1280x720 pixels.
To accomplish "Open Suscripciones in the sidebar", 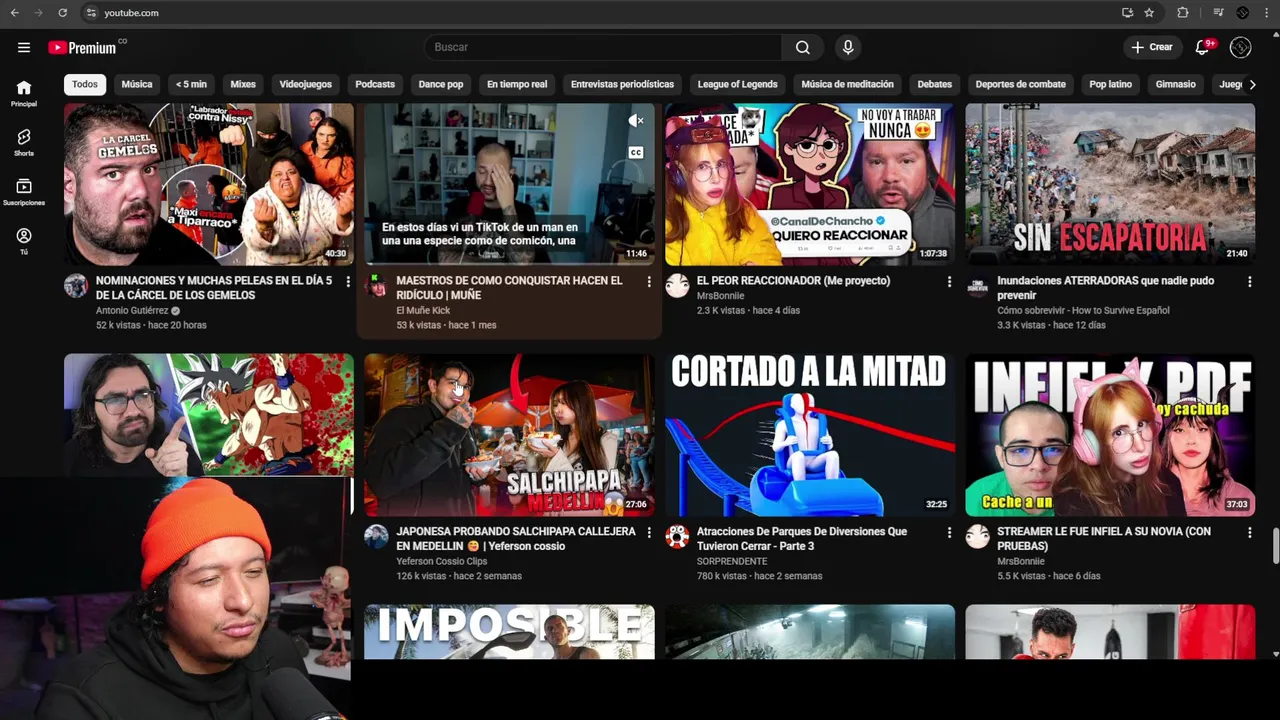I will (24, 192).
